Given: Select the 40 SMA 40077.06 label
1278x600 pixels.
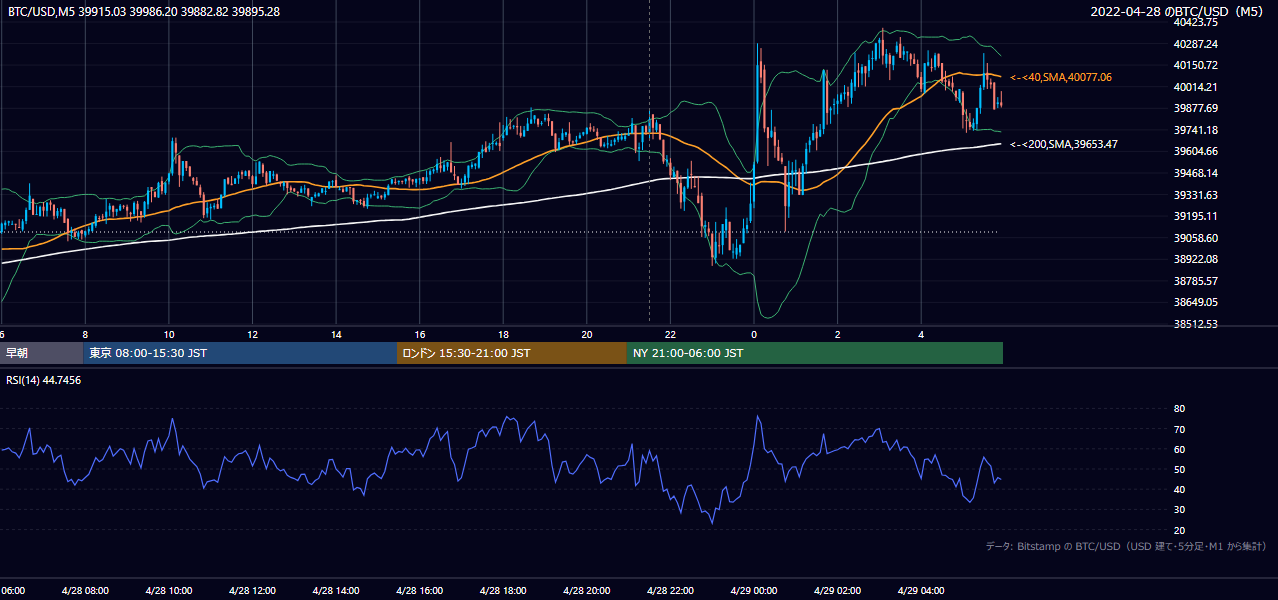Looking at the screenshot, I should click(x=1061, y=77).
